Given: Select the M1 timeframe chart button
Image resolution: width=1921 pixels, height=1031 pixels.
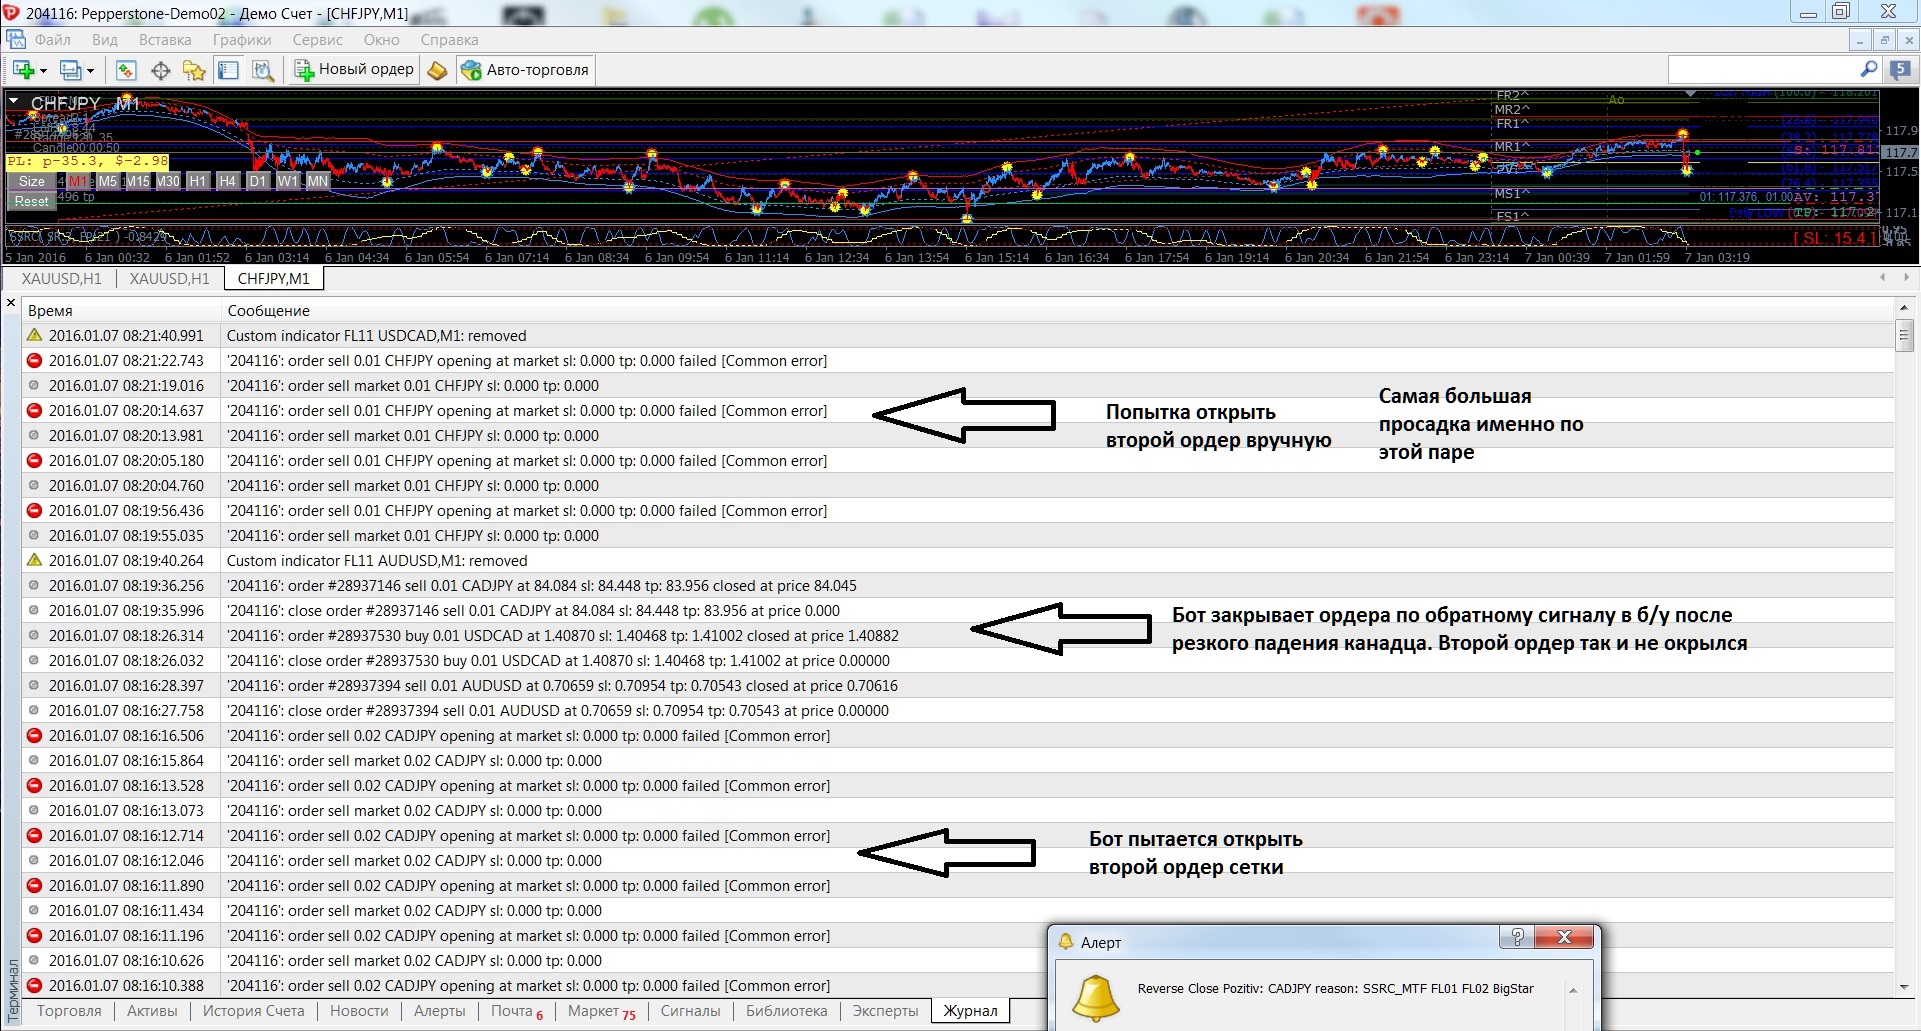Looking at the screenshot, I should click(78, 181).
